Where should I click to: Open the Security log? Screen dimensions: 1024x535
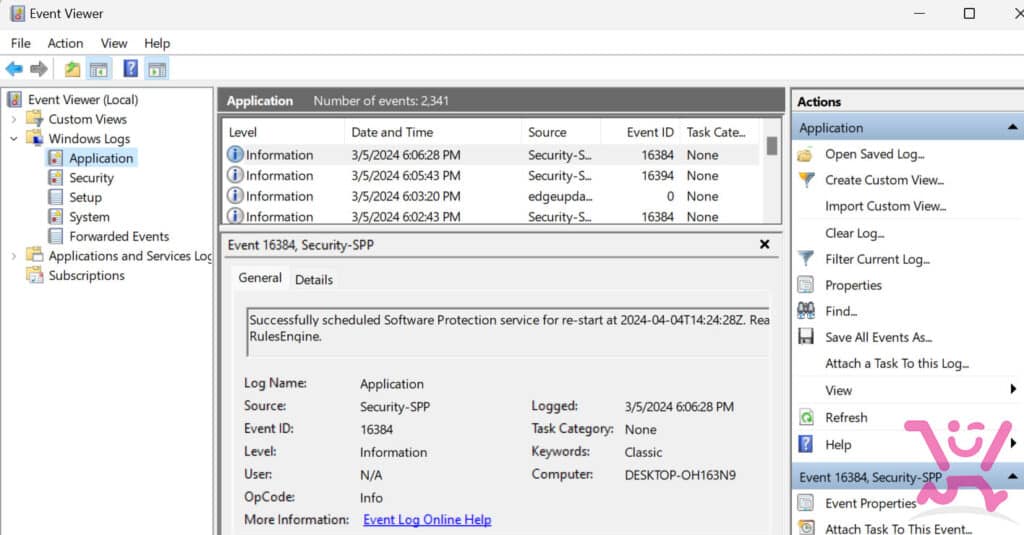[91, 178]
